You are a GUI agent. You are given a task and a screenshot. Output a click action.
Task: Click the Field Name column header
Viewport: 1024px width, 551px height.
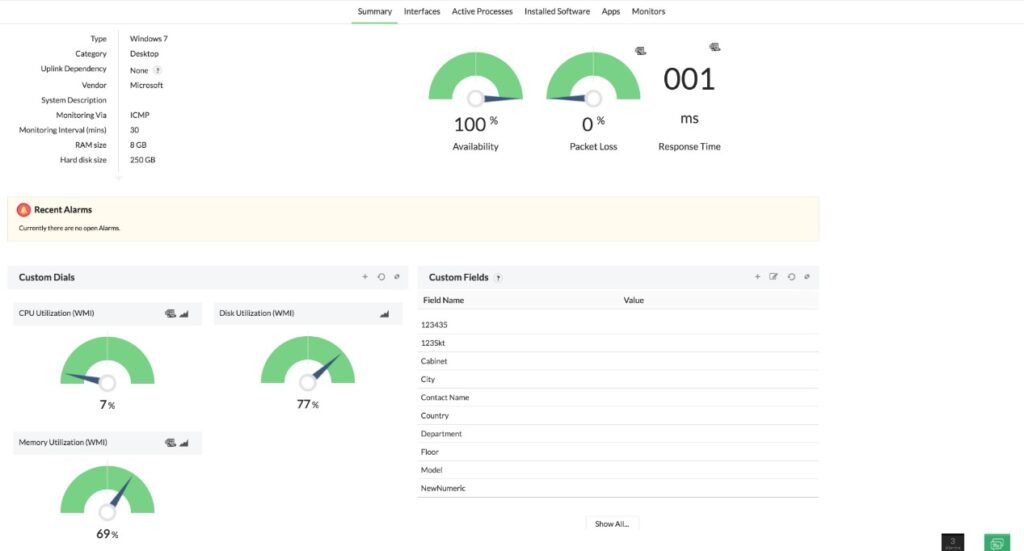click(x=443, y=300)
